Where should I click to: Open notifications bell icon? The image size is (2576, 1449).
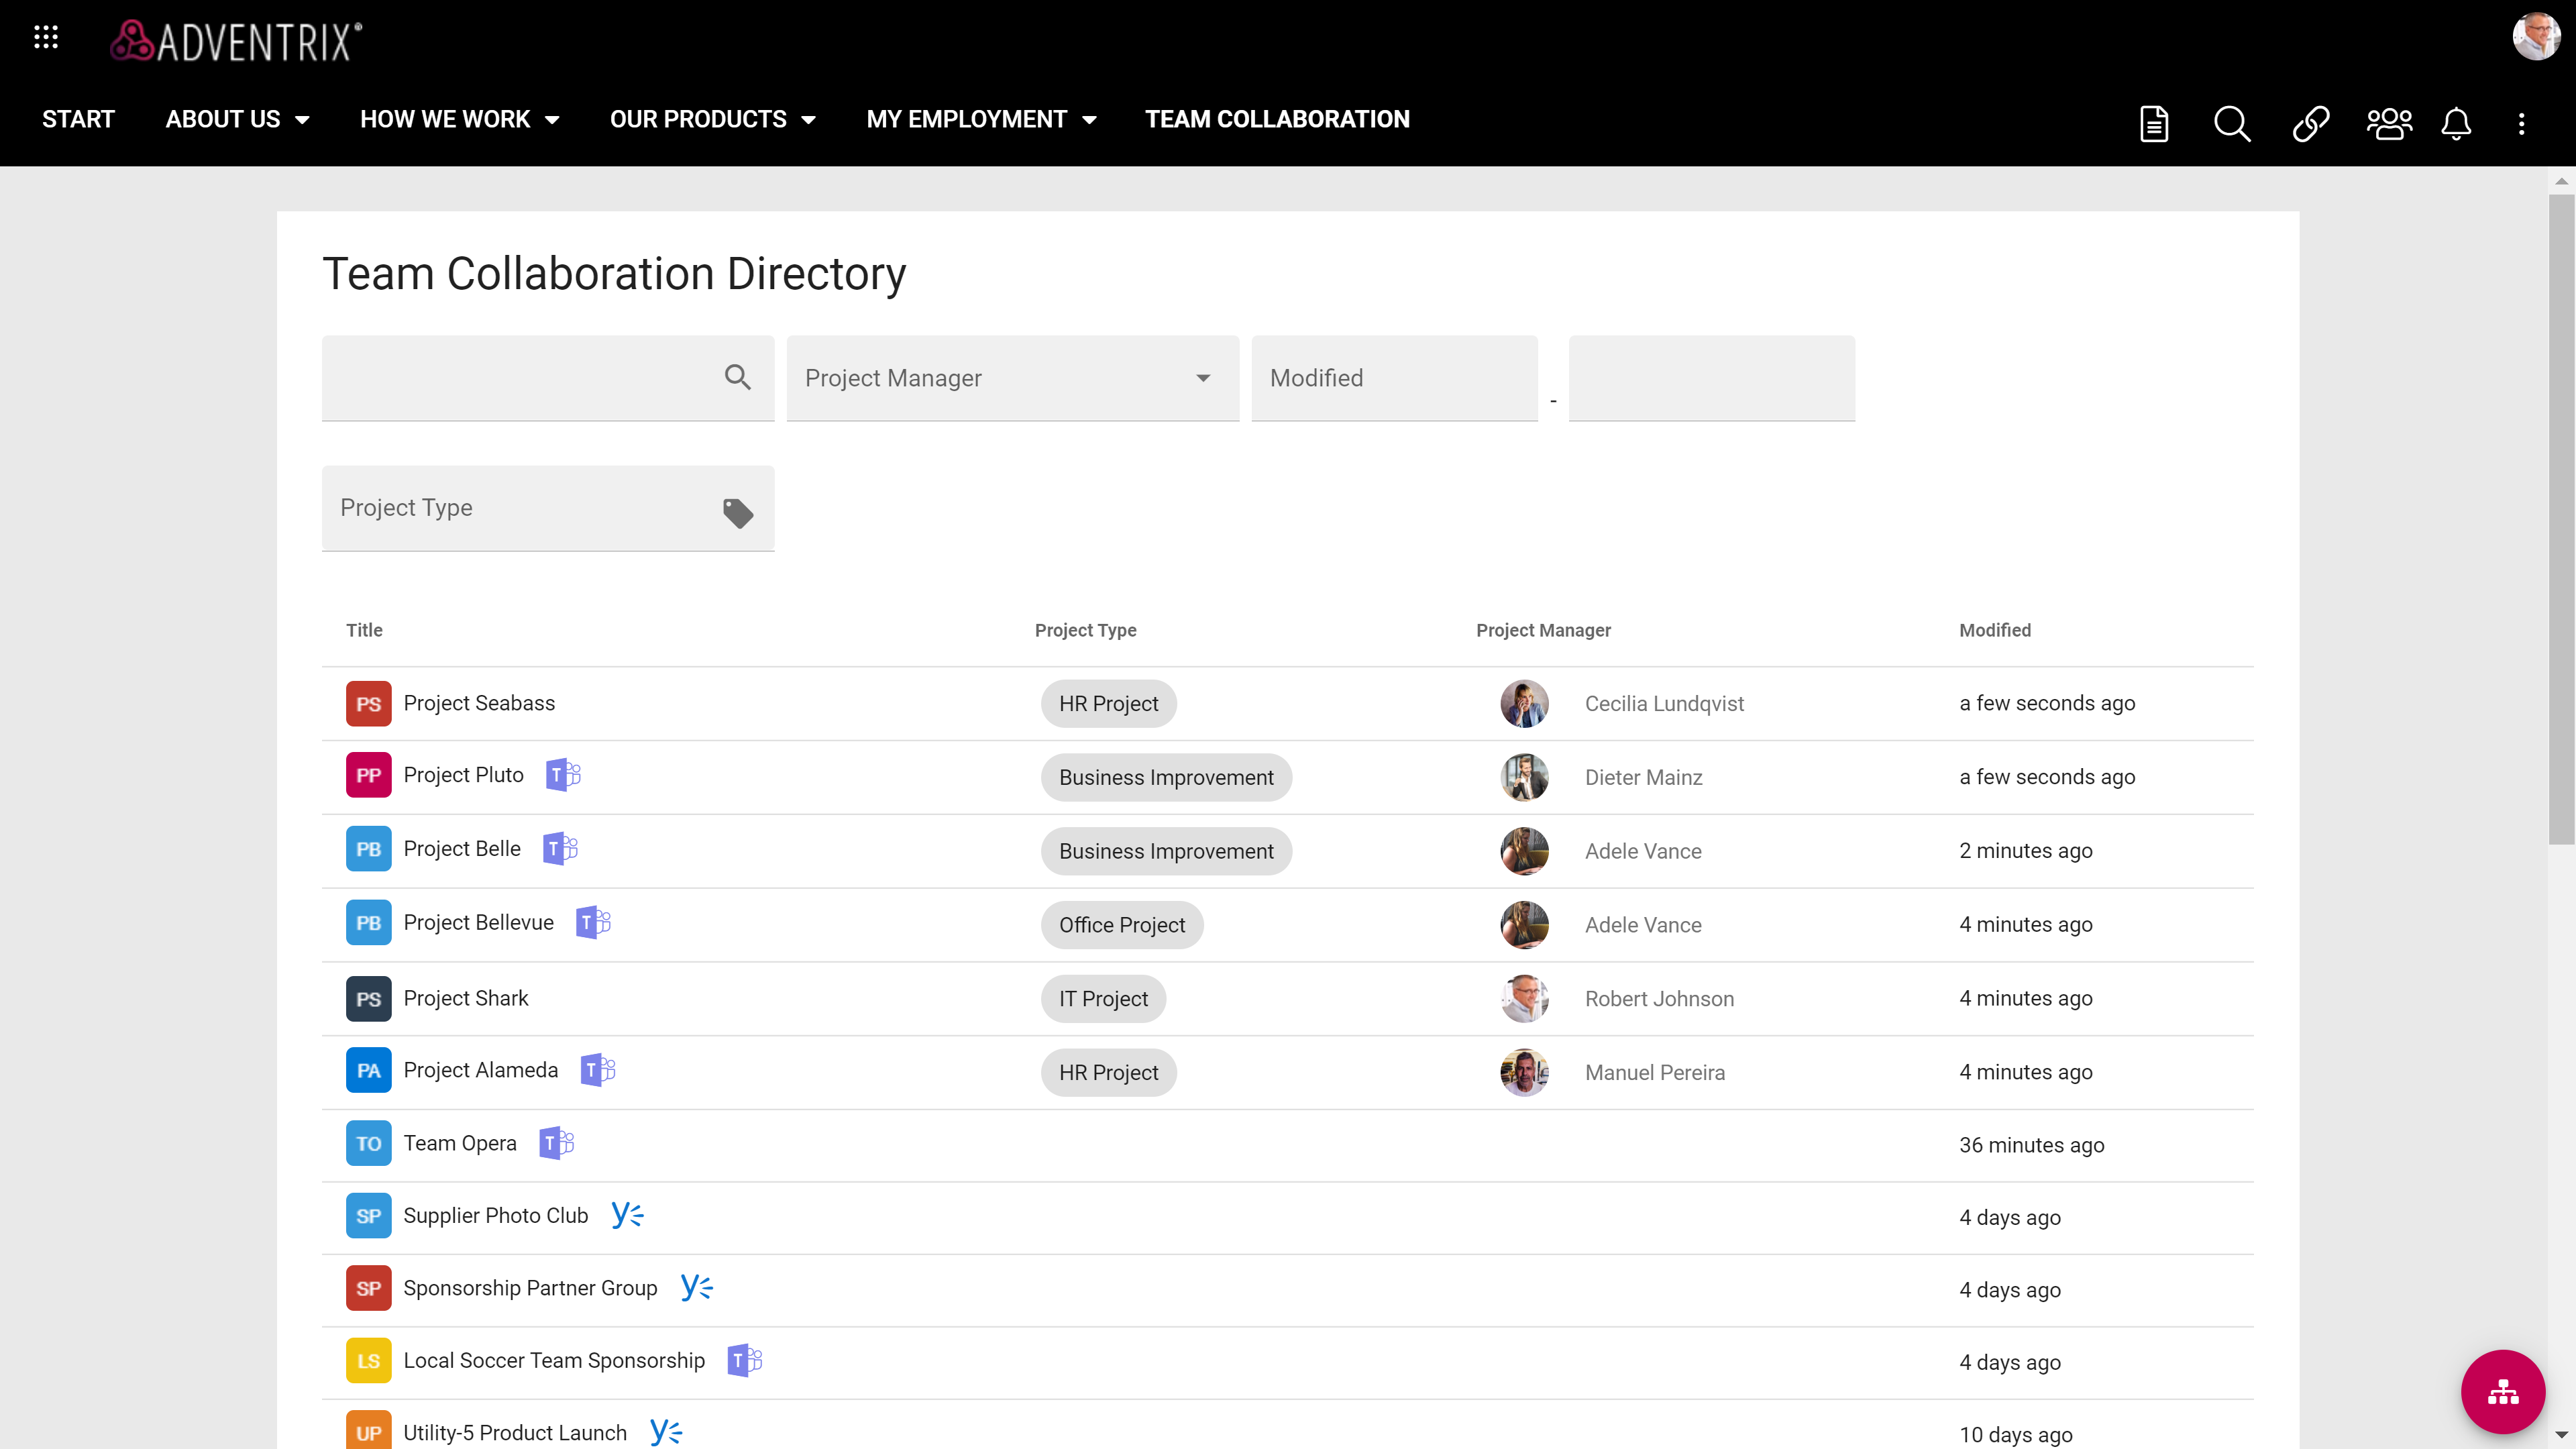(x=2456, y=124)
